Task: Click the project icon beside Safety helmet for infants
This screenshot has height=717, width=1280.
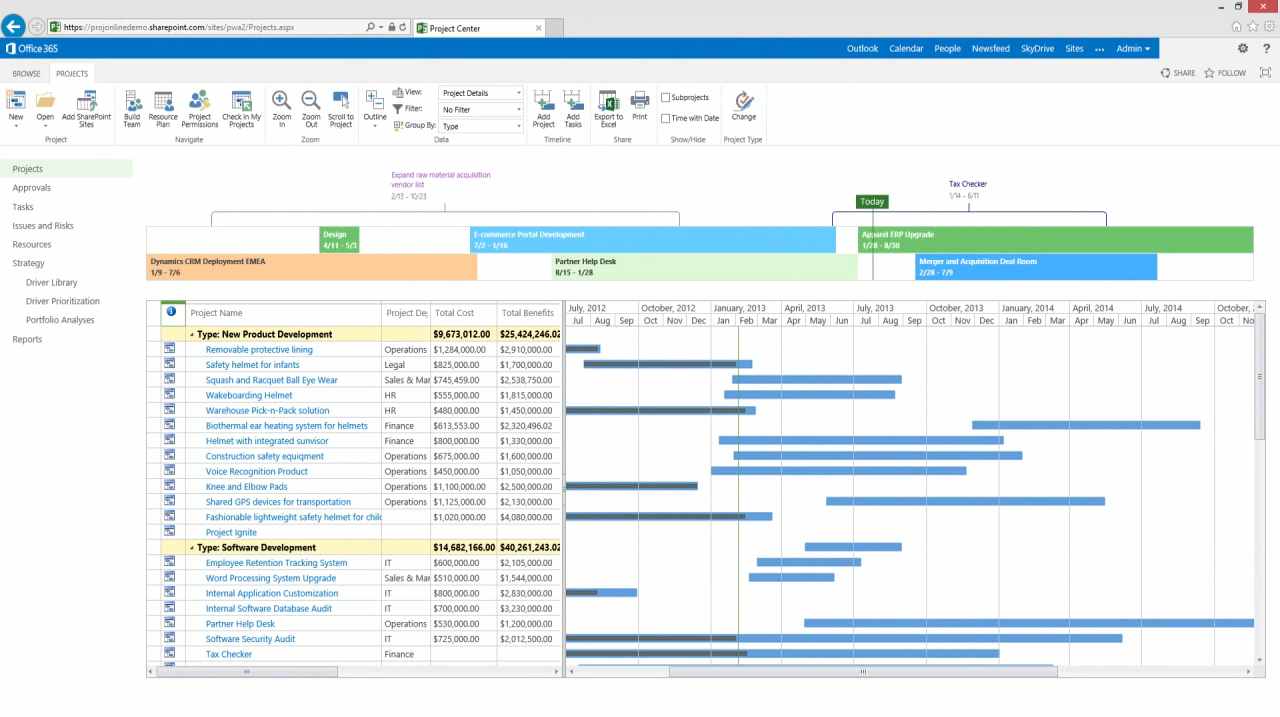Action: click(x=170, y=365)
